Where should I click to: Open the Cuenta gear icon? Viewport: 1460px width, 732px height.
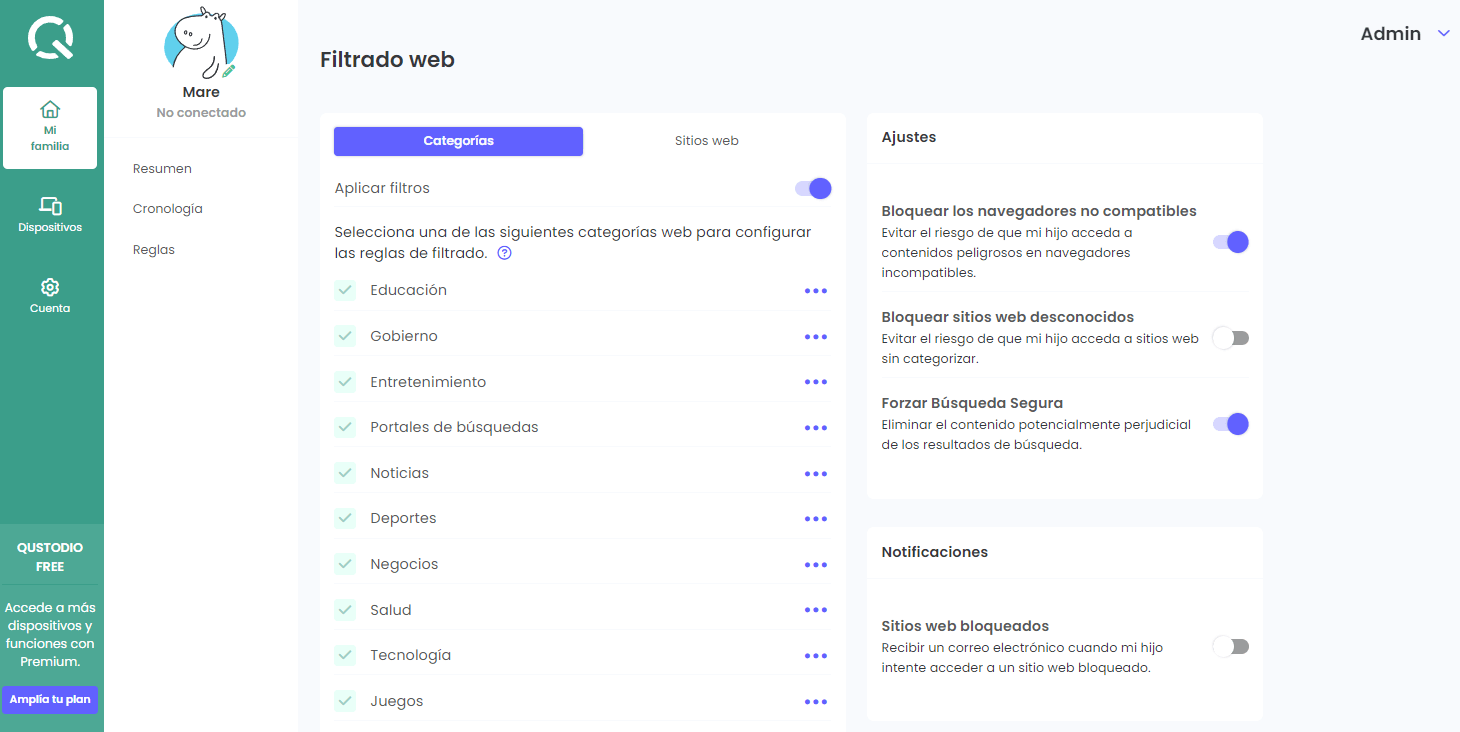pyautogui.click(x=50, y=288)
